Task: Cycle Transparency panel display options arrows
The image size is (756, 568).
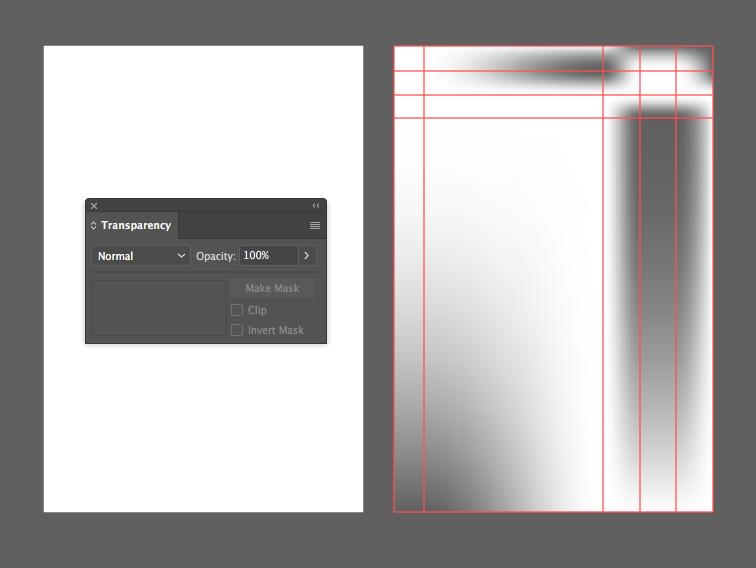Action: pyautogui.click(x=94, y=226)
